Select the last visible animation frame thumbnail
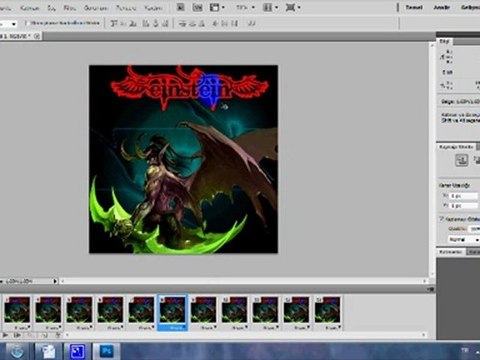This screenshot has height=360, width=480. [x=327, y=310]
